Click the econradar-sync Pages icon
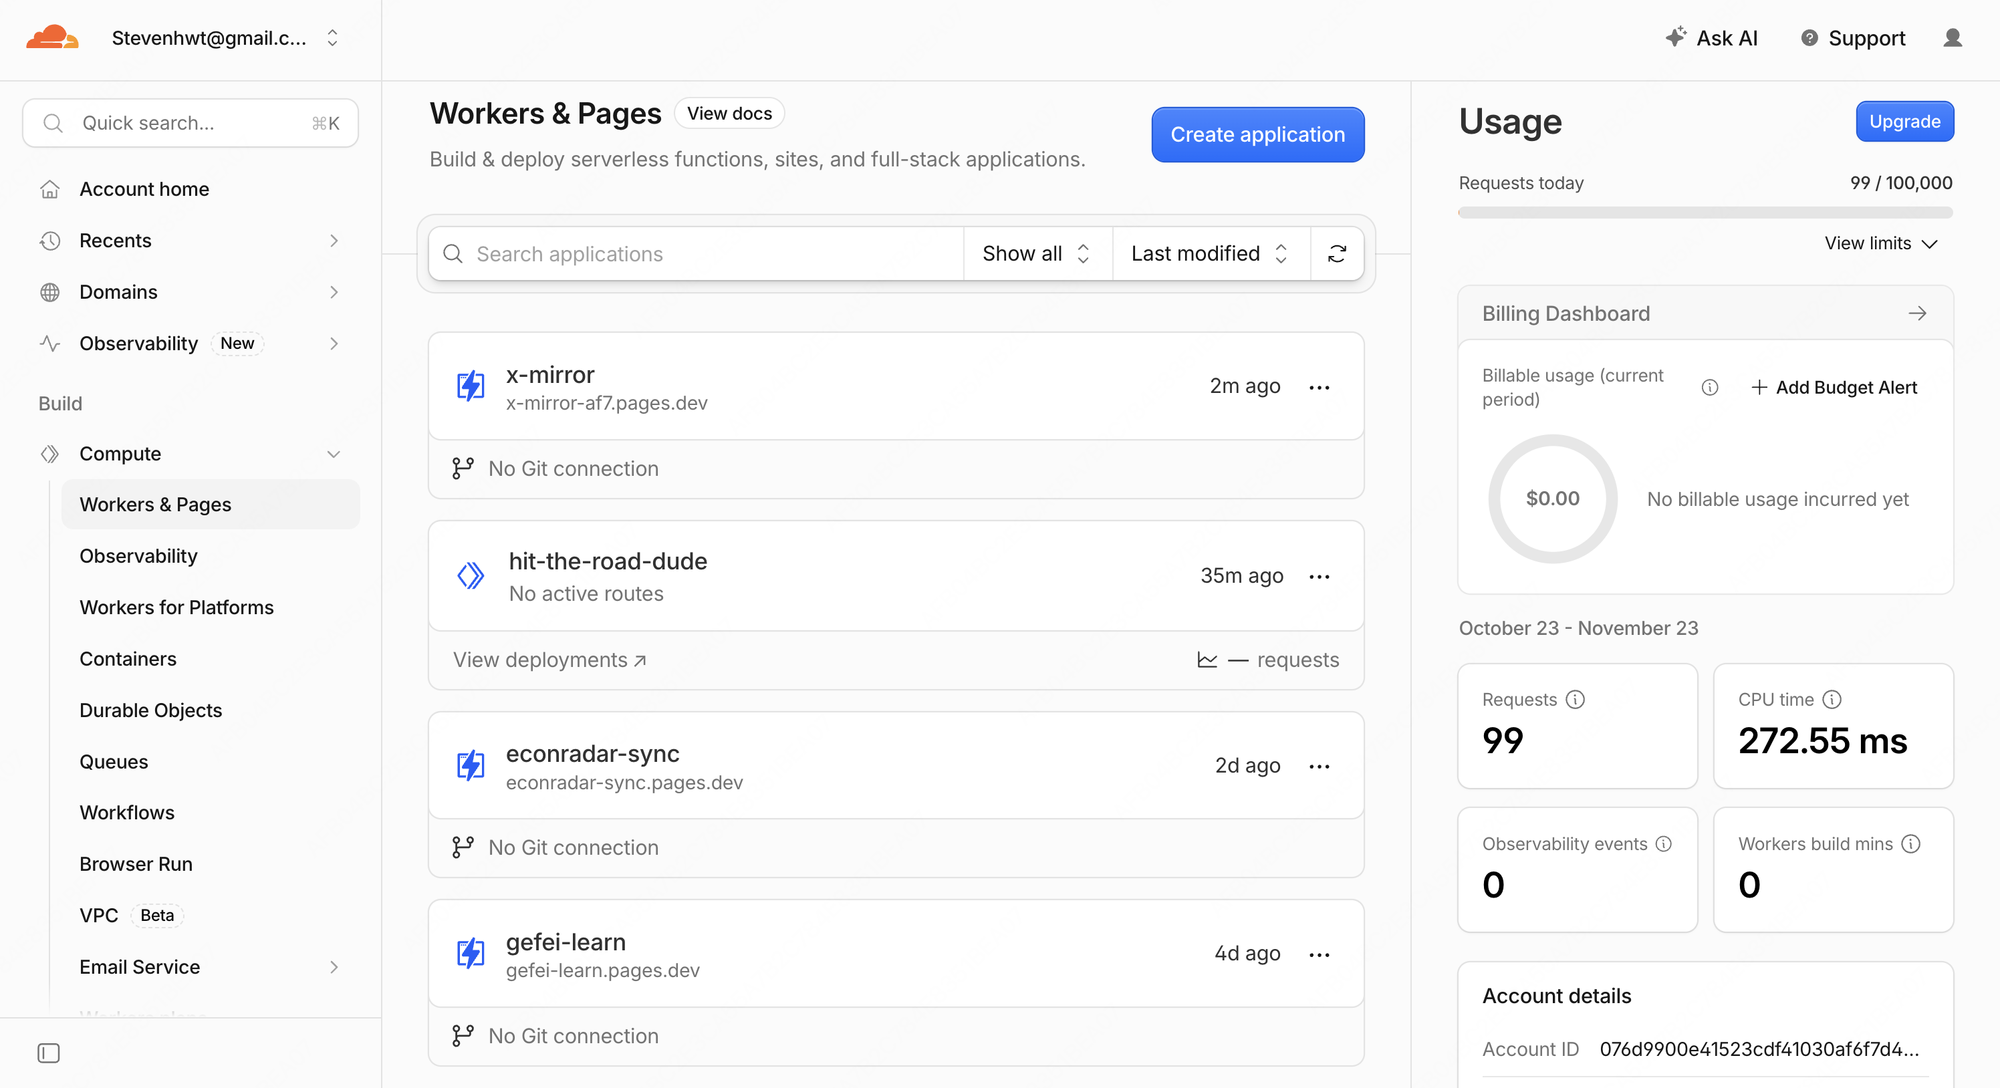Viewport: 2000px width, 1088px height. pos(470,765)
